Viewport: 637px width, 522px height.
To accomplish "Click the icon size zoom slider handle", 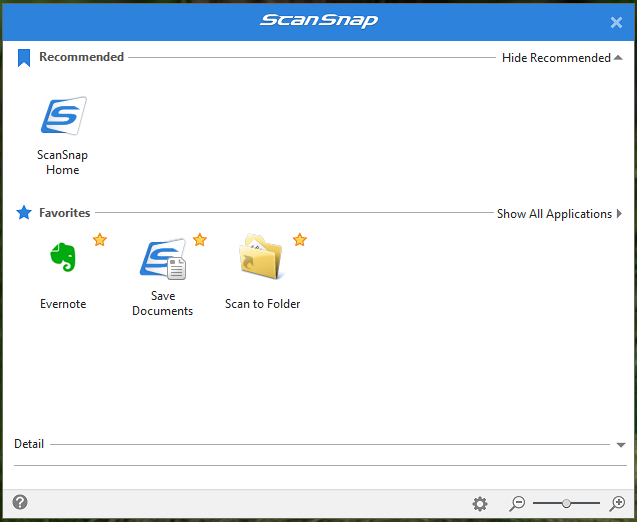I will click(x=566, y=504).
